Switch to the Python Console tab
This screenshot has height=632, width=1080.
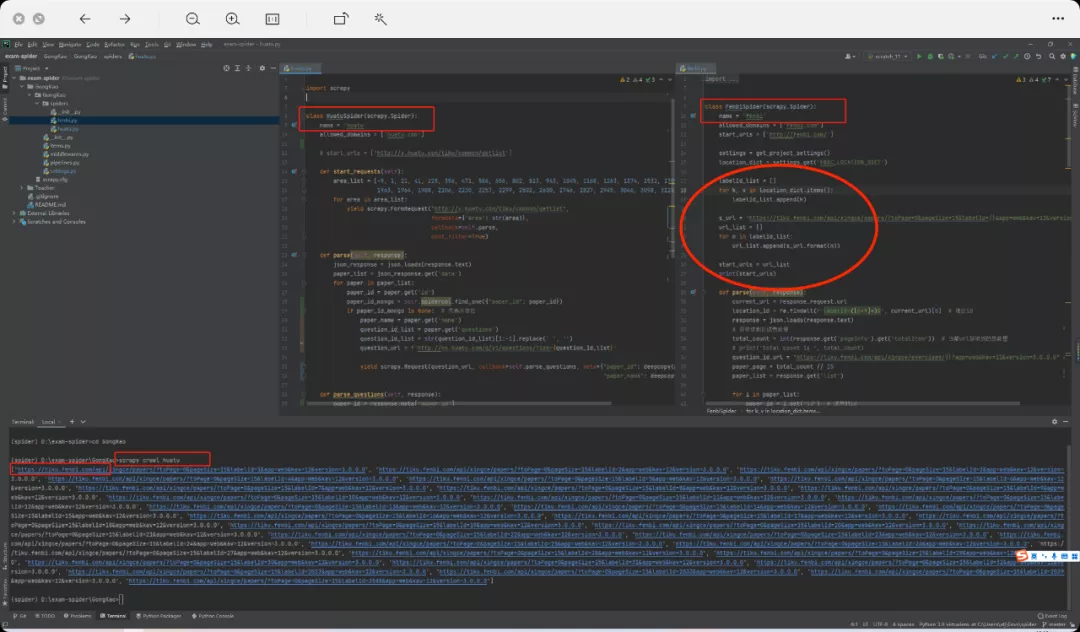(x=214, y=616)
